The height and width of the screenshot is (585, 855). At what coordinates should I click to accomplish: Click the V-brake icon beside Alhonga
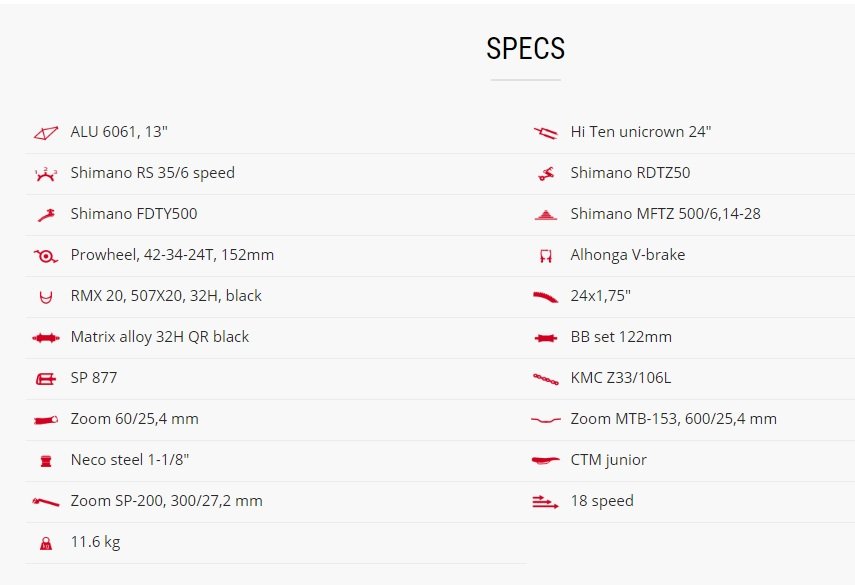pyautogui.click(x=546, y=256)
